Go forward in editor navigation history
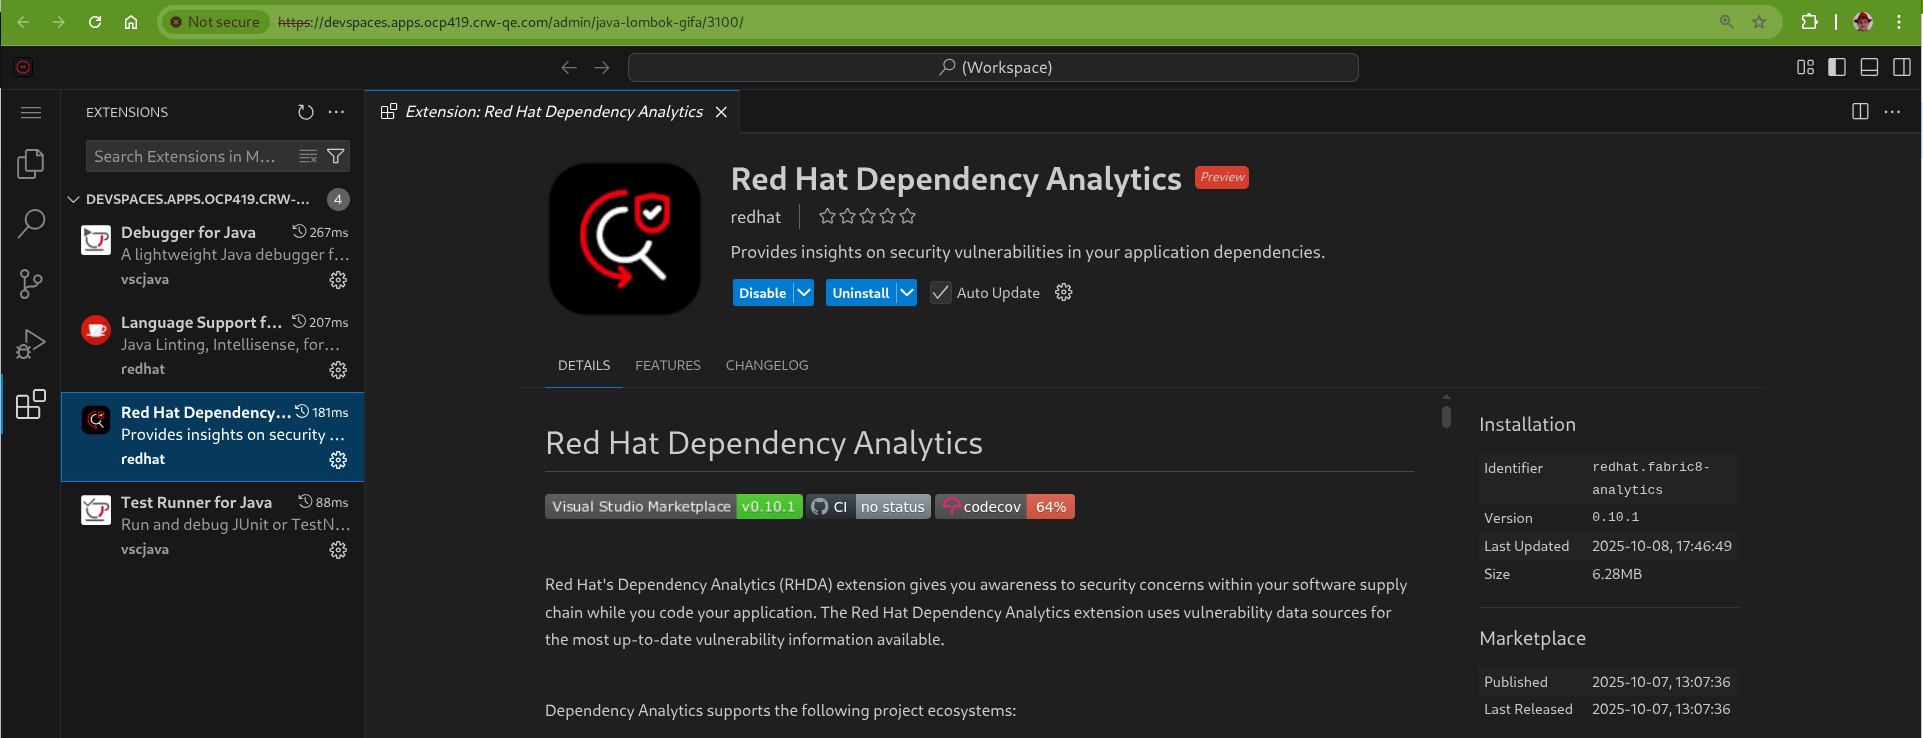Screen dimensions: 1923x738 click(601, 67)
